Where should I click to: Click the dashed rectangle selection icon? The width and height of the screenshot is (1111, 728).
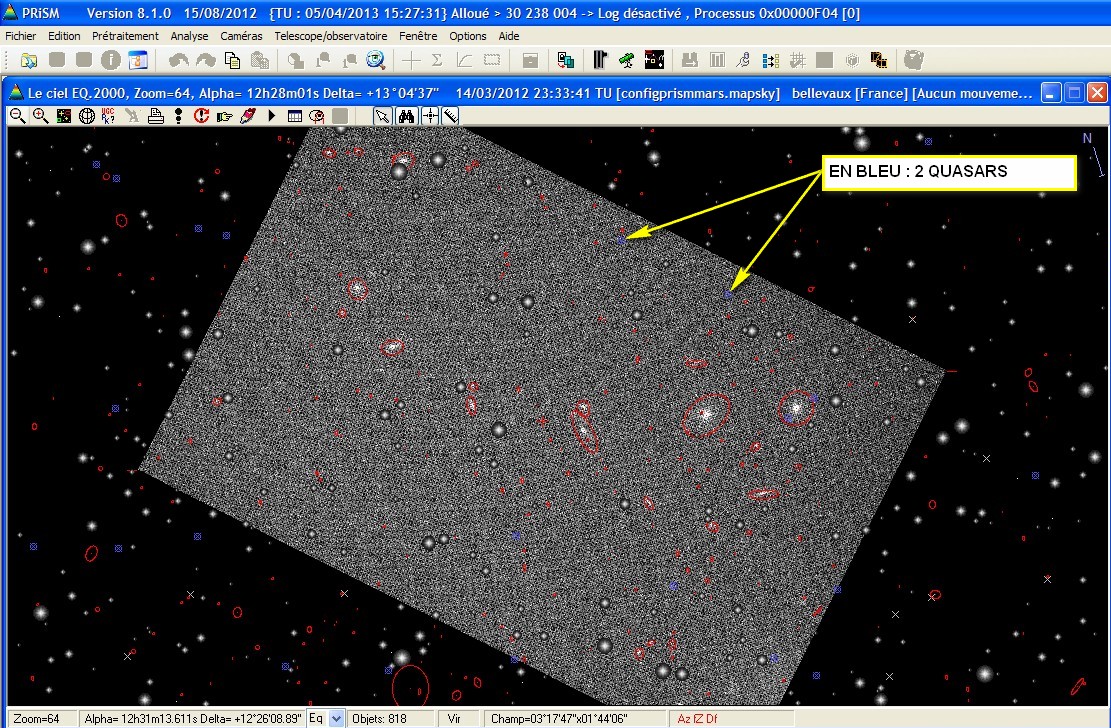coord(492,60)
